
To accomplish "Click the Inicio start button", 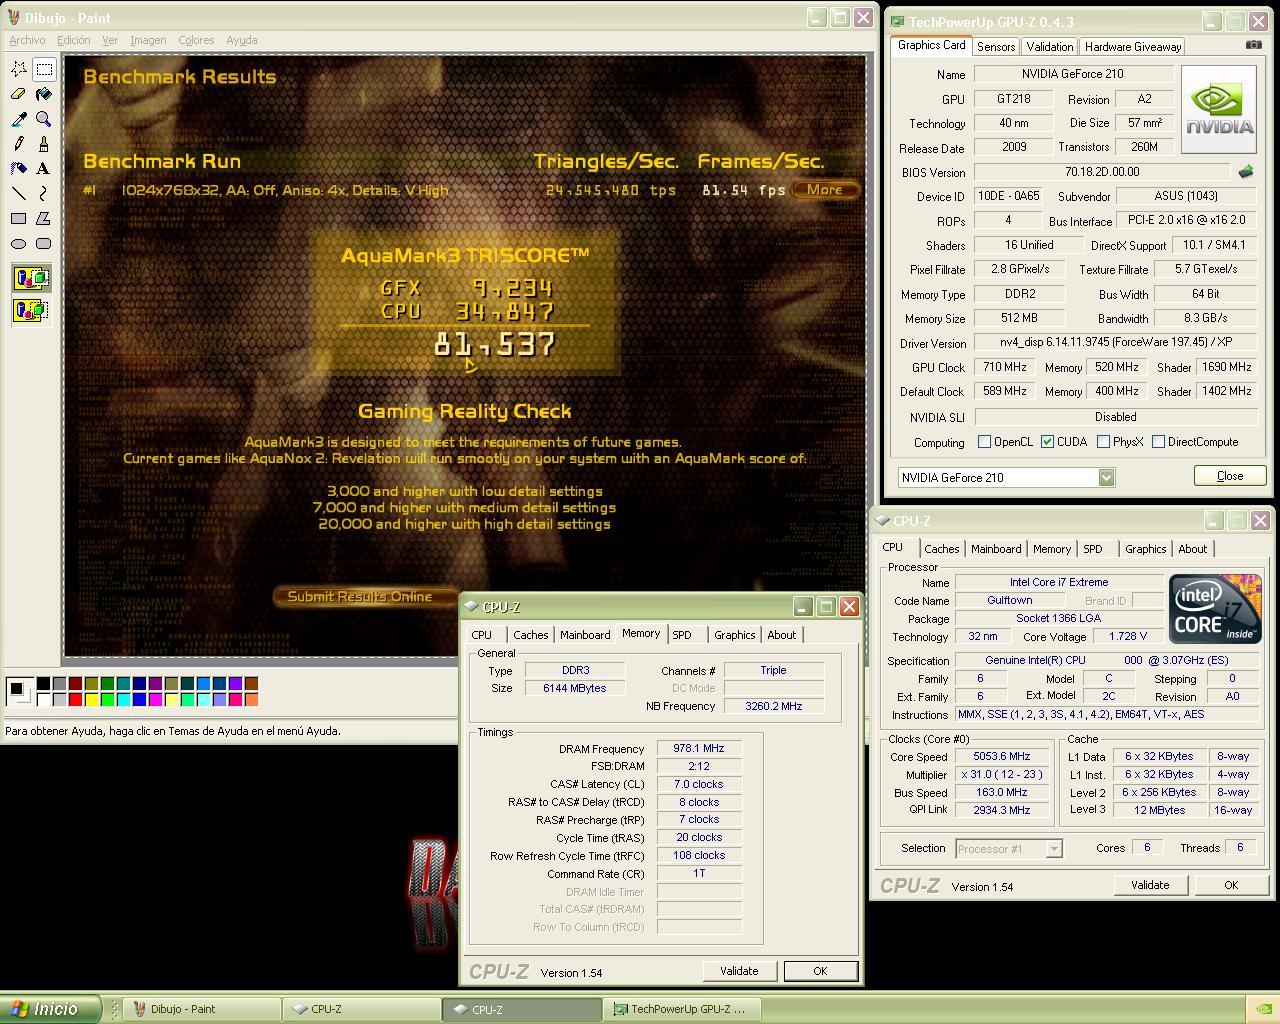I will (50, 1009).
